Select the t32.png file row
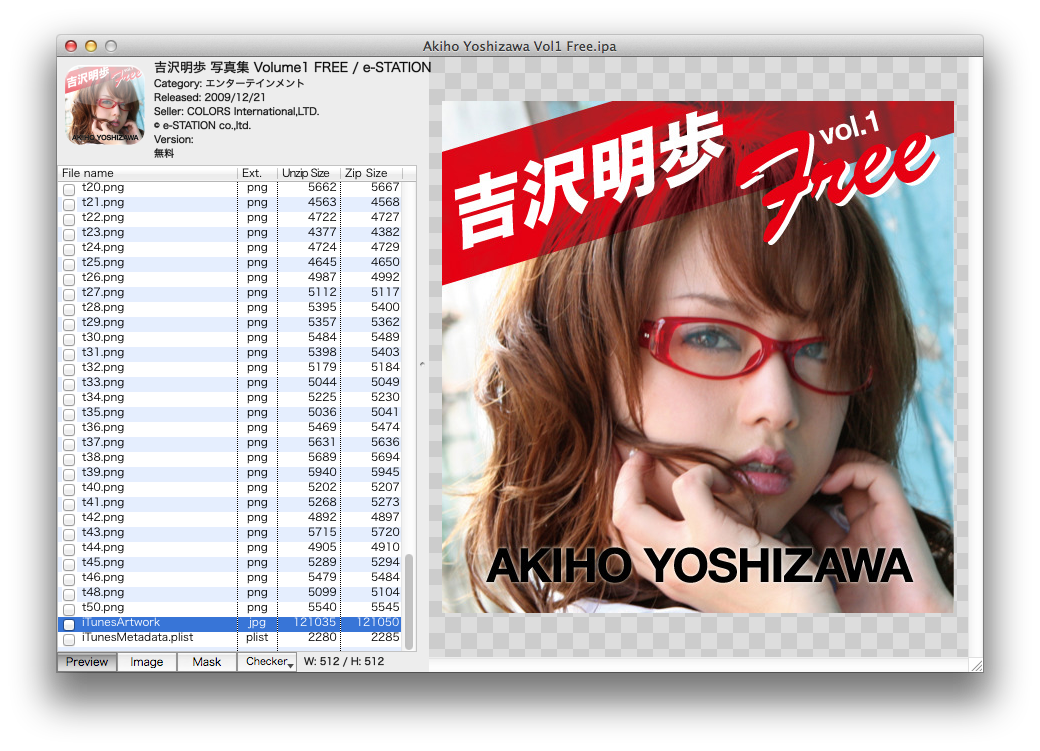 (230, 368)
